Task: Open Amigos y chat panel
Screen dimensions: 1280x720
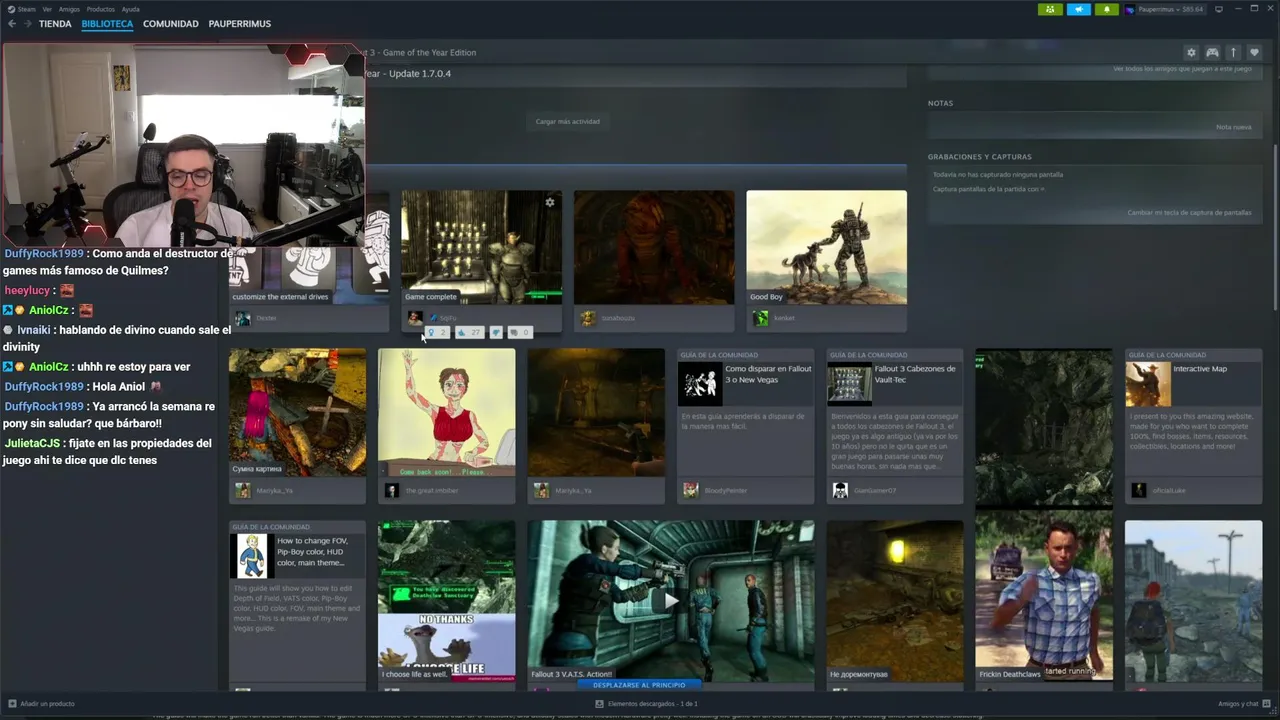Action: pos(1243,704)
